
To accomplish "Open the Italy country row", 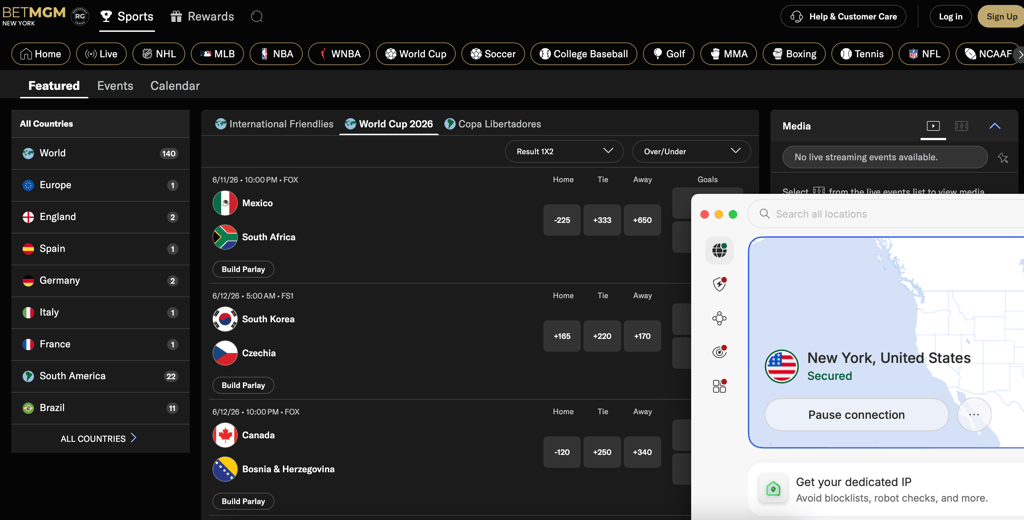I will pos(101,312).
